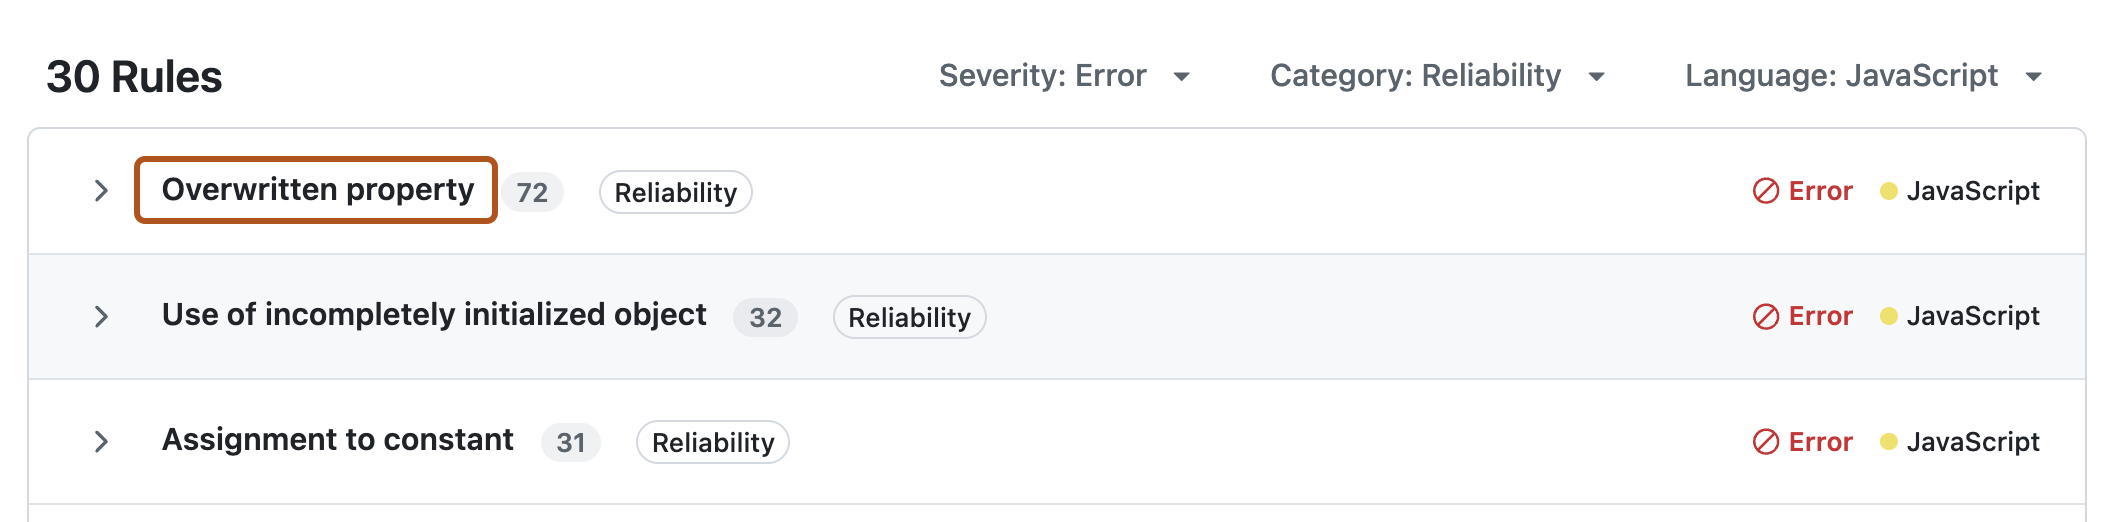
Task: Open the Category: Reliability filter dropdown
Action: pos(1437,76)
